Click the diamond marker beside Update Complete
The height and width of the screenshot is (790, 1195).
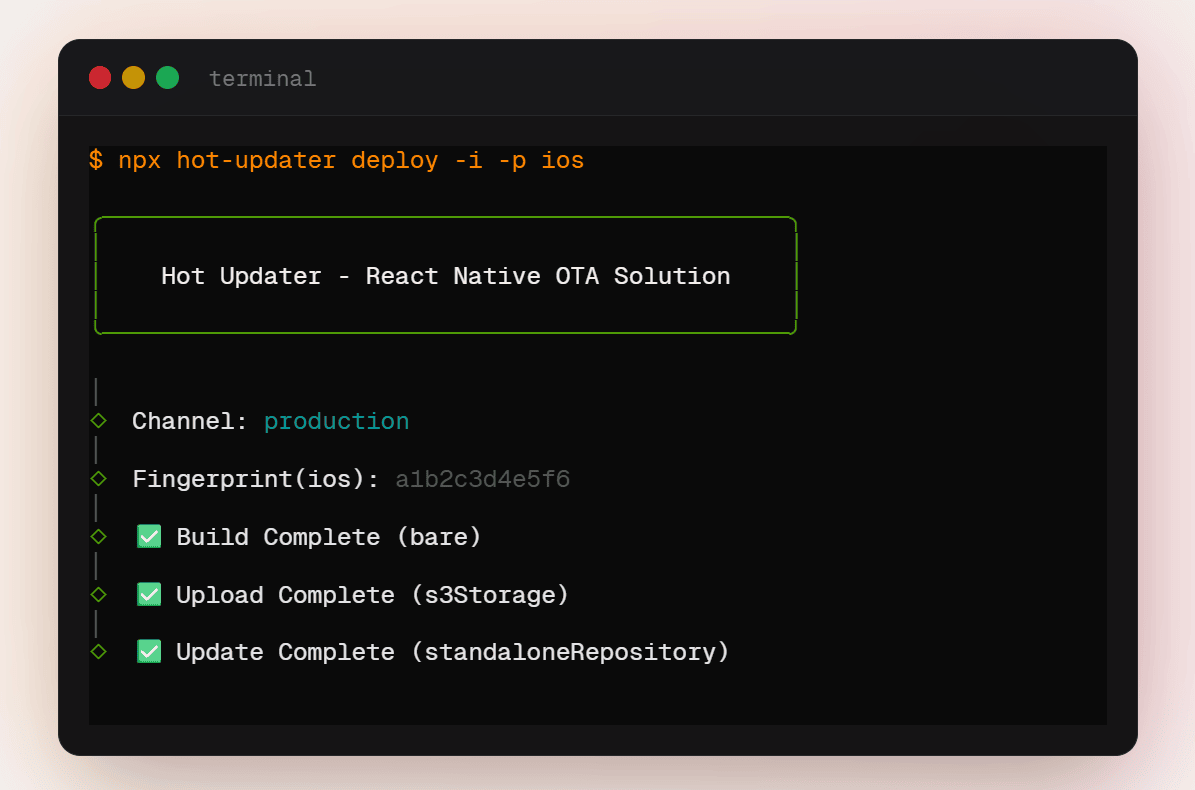(98, 651)
